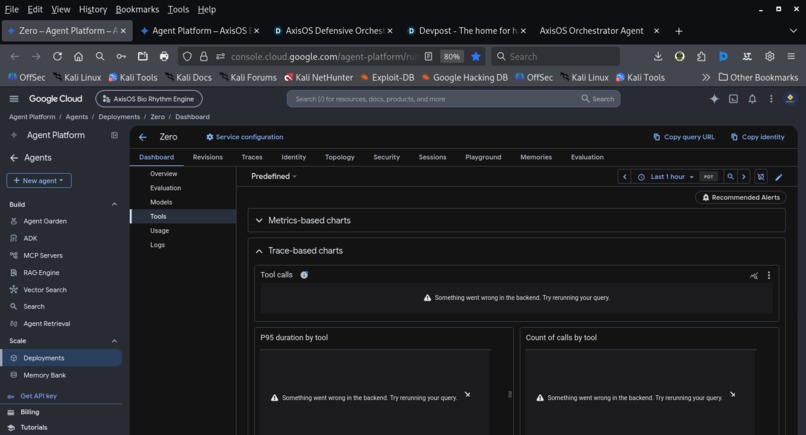Open Firefox History menu
The width and height of the screenshot is (806, 435).
click(x=93, y=9)
